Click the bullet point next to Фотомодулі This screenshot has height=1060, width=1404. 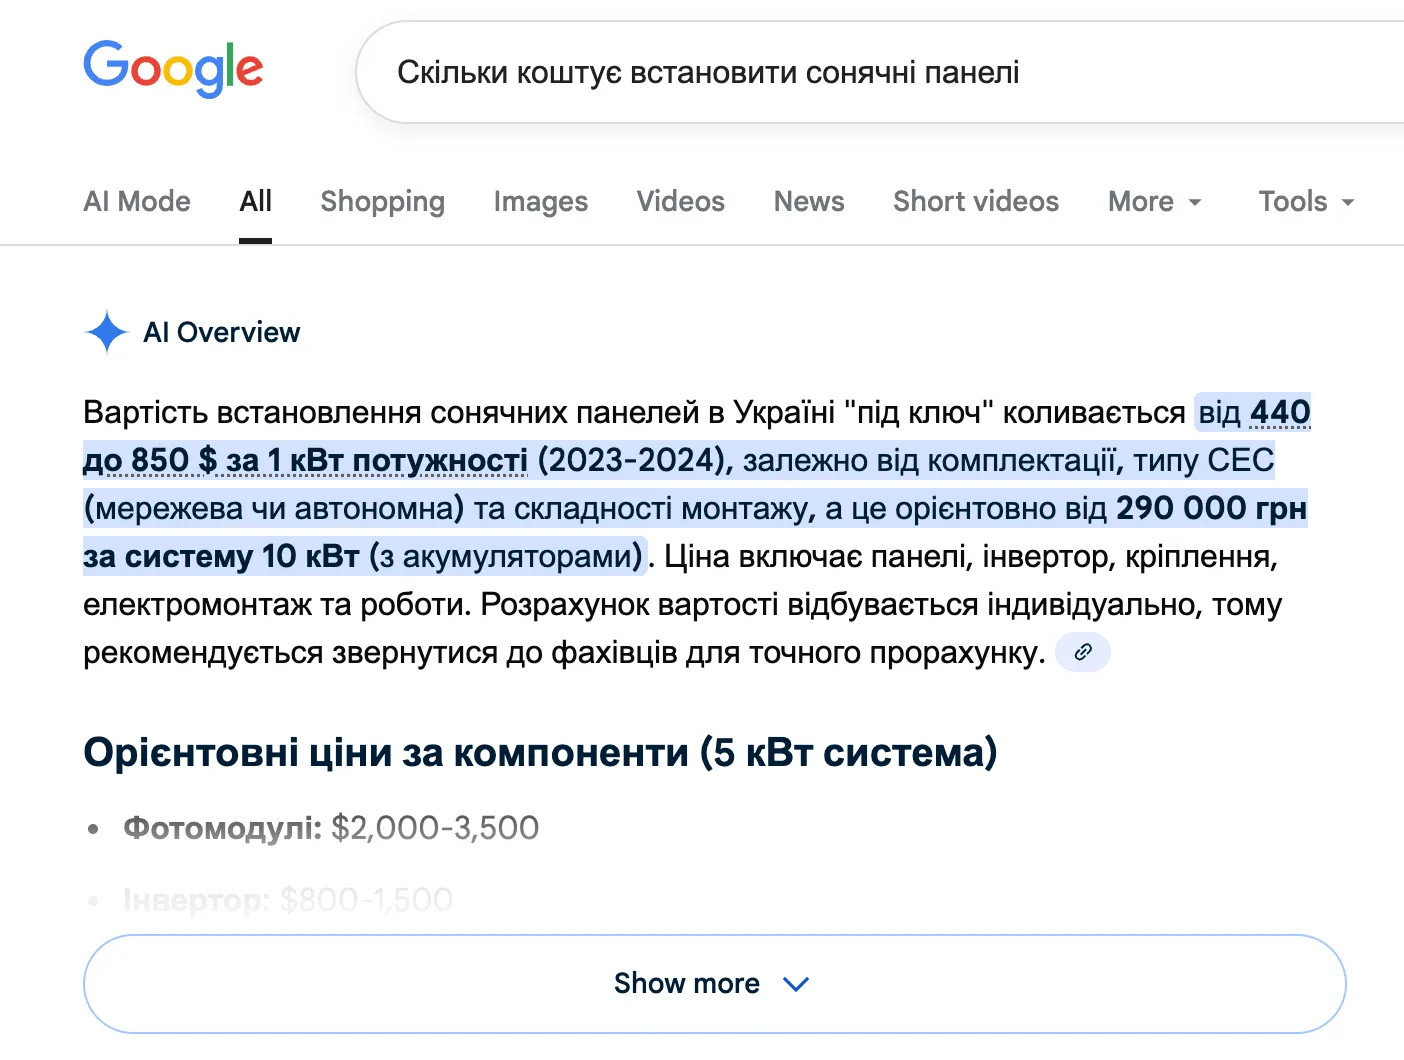[95, 828]
